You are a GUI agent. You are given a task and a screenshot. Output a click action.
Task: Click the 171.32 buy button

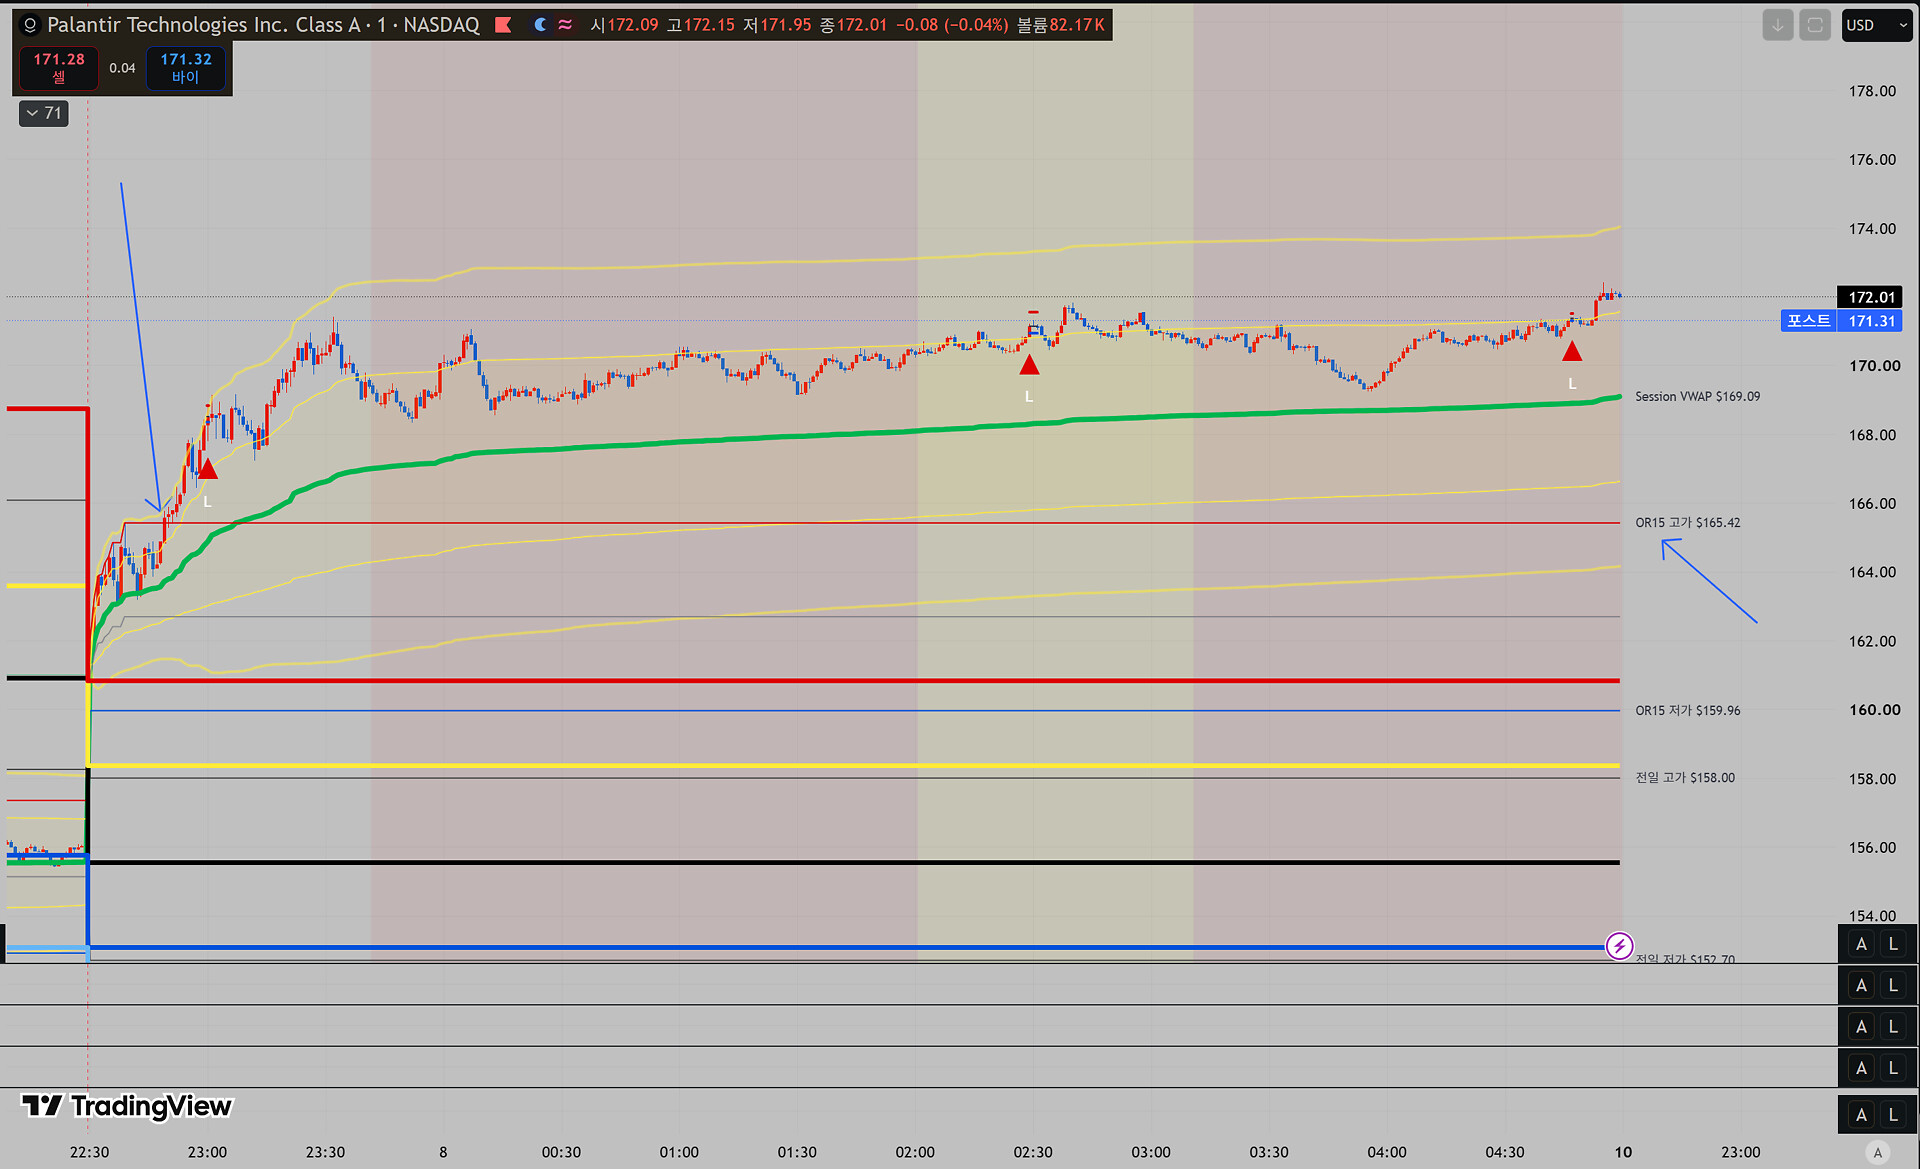(x=185, y=68)
